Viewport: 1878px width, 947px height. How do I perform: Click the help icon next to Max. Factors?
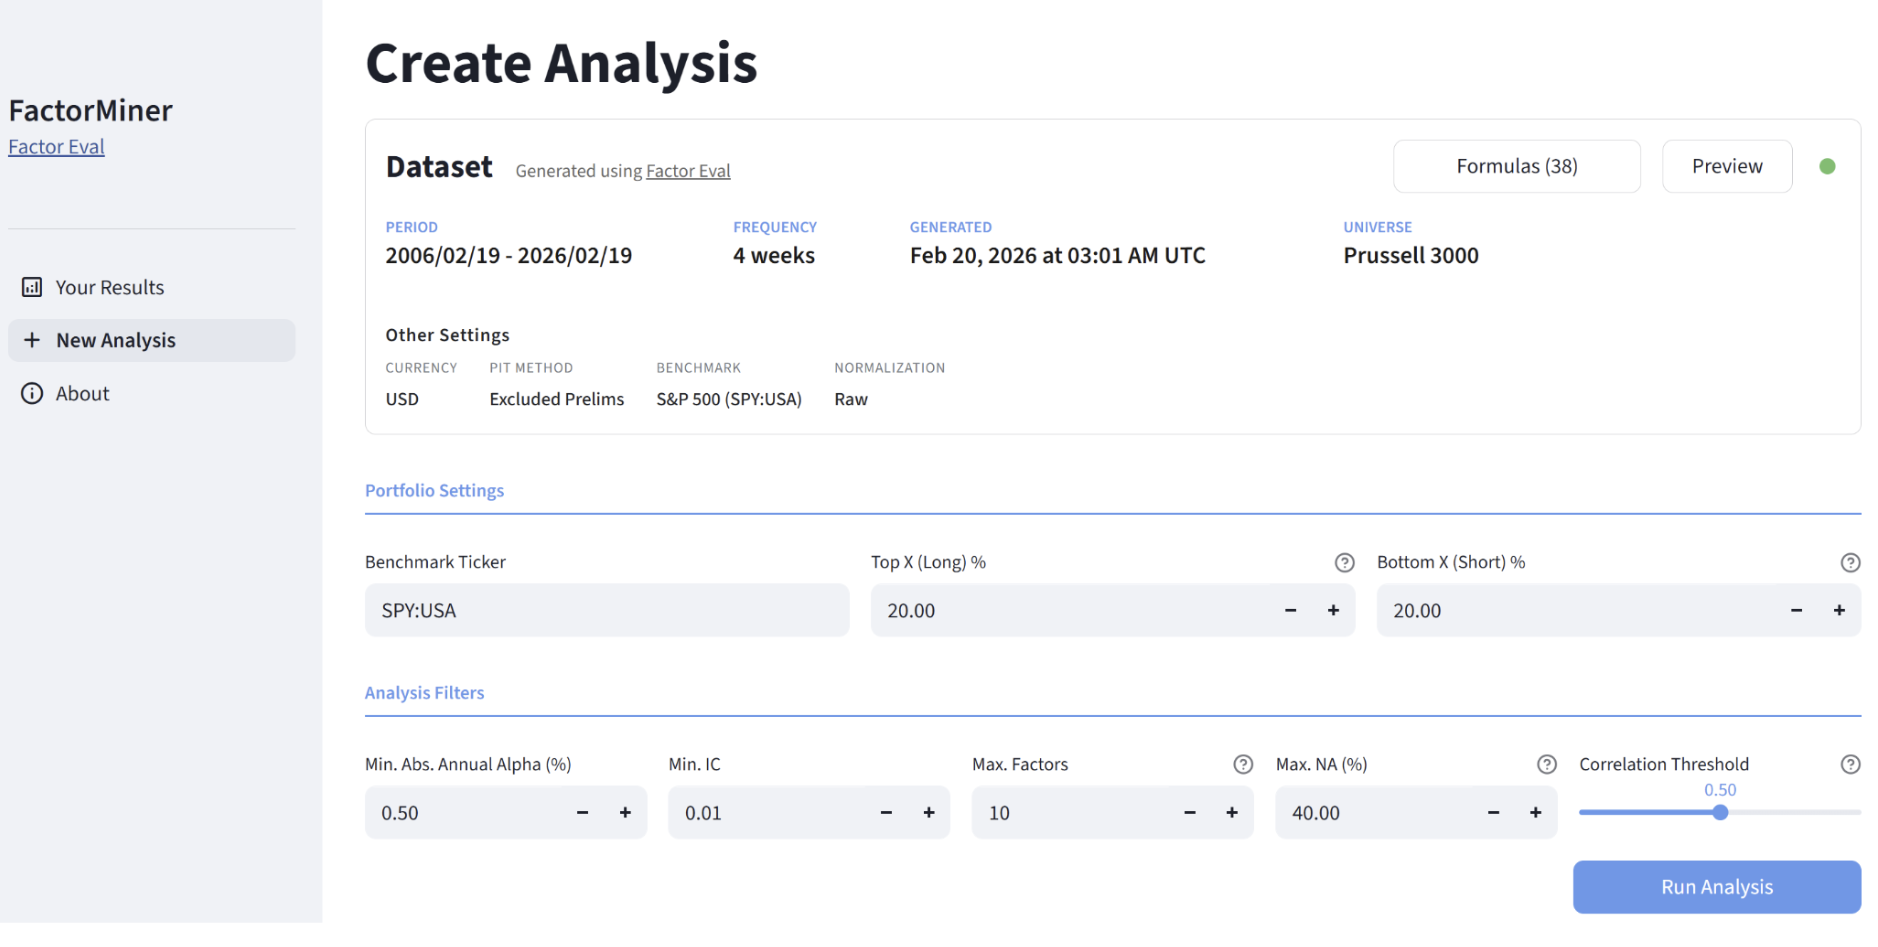1243,765
